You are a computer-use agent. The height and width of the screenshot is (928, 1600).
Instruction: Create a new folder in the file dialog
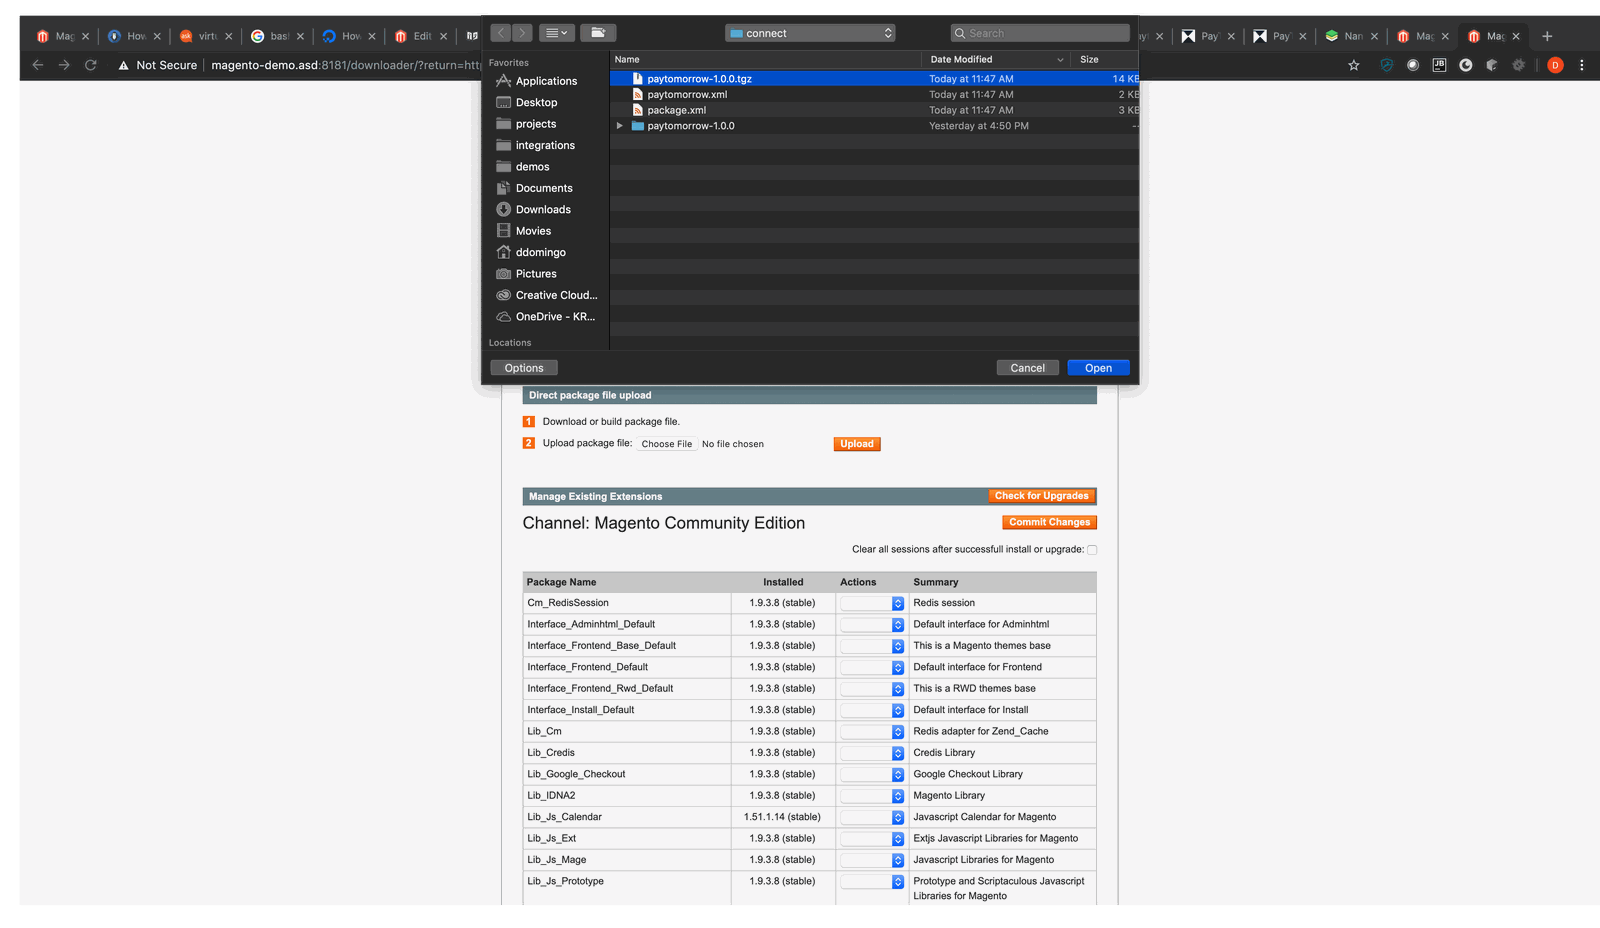598,33
